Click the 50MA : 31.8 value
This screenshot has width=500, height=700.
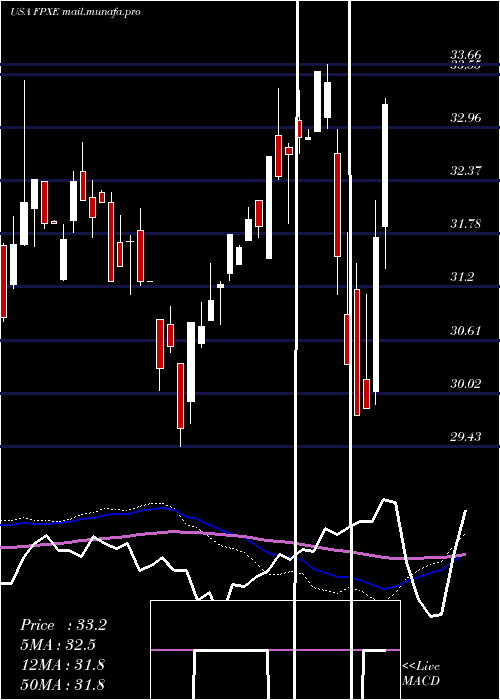63,684
